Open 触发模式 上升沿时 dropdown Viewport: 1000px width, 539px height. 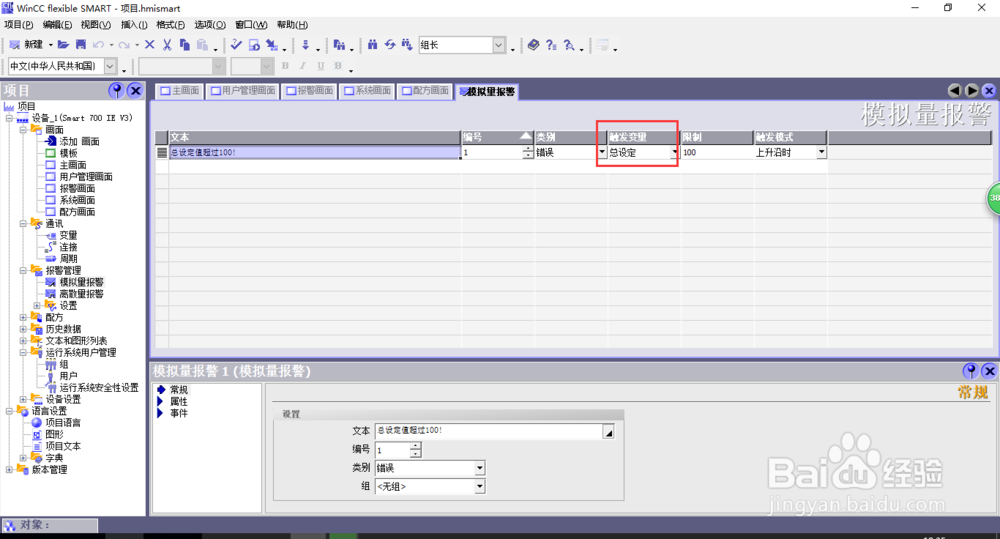821,152
